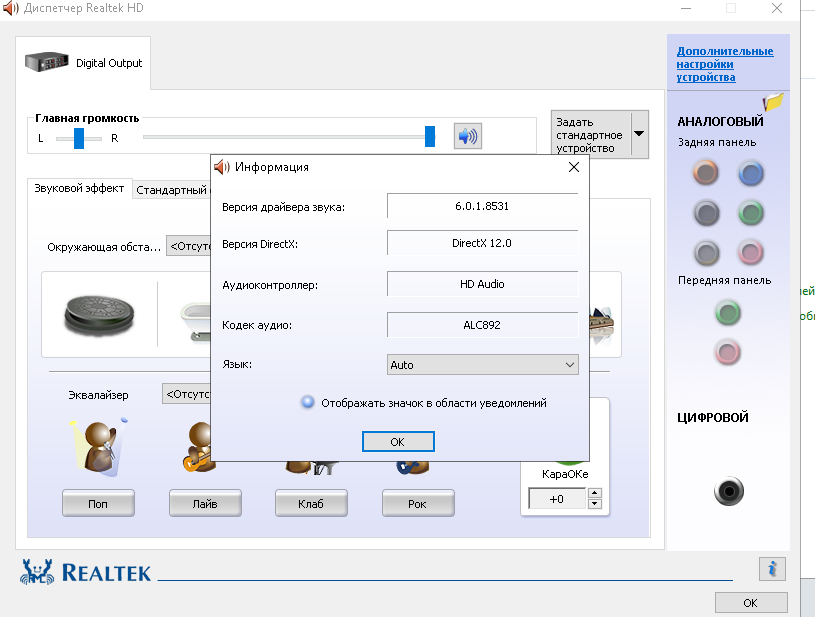Choose the bathtub environment preset
815x617 pixels.
coord(195,322)
